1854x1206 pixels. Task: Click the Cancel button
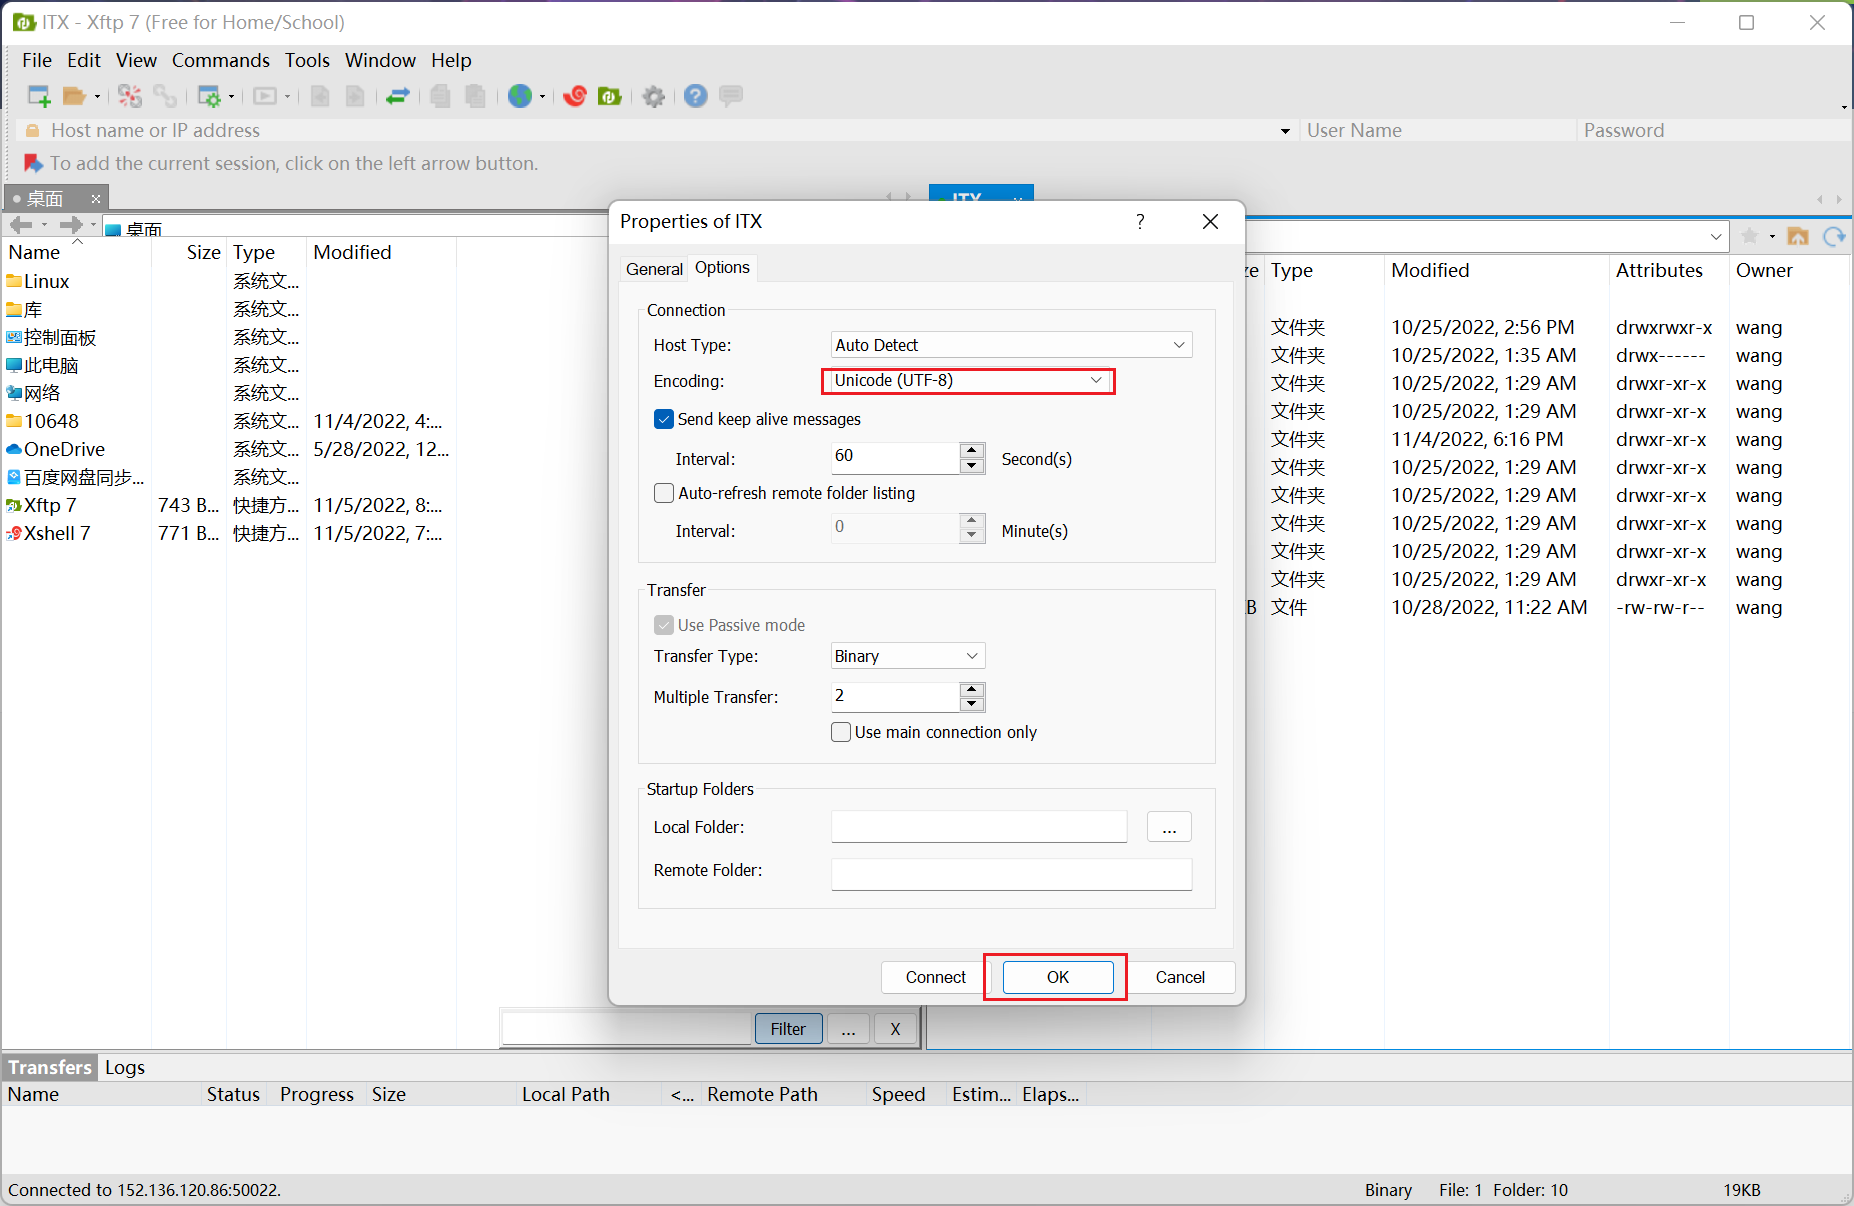(x=1180, y=977)
